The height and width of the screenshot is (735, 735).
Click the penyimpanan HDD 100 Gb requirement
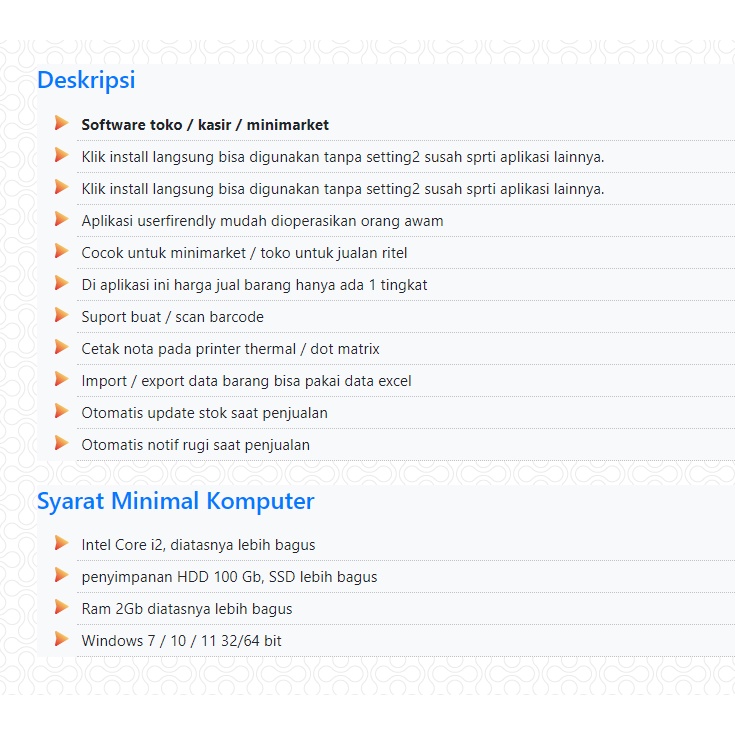(x=229, y=577)
